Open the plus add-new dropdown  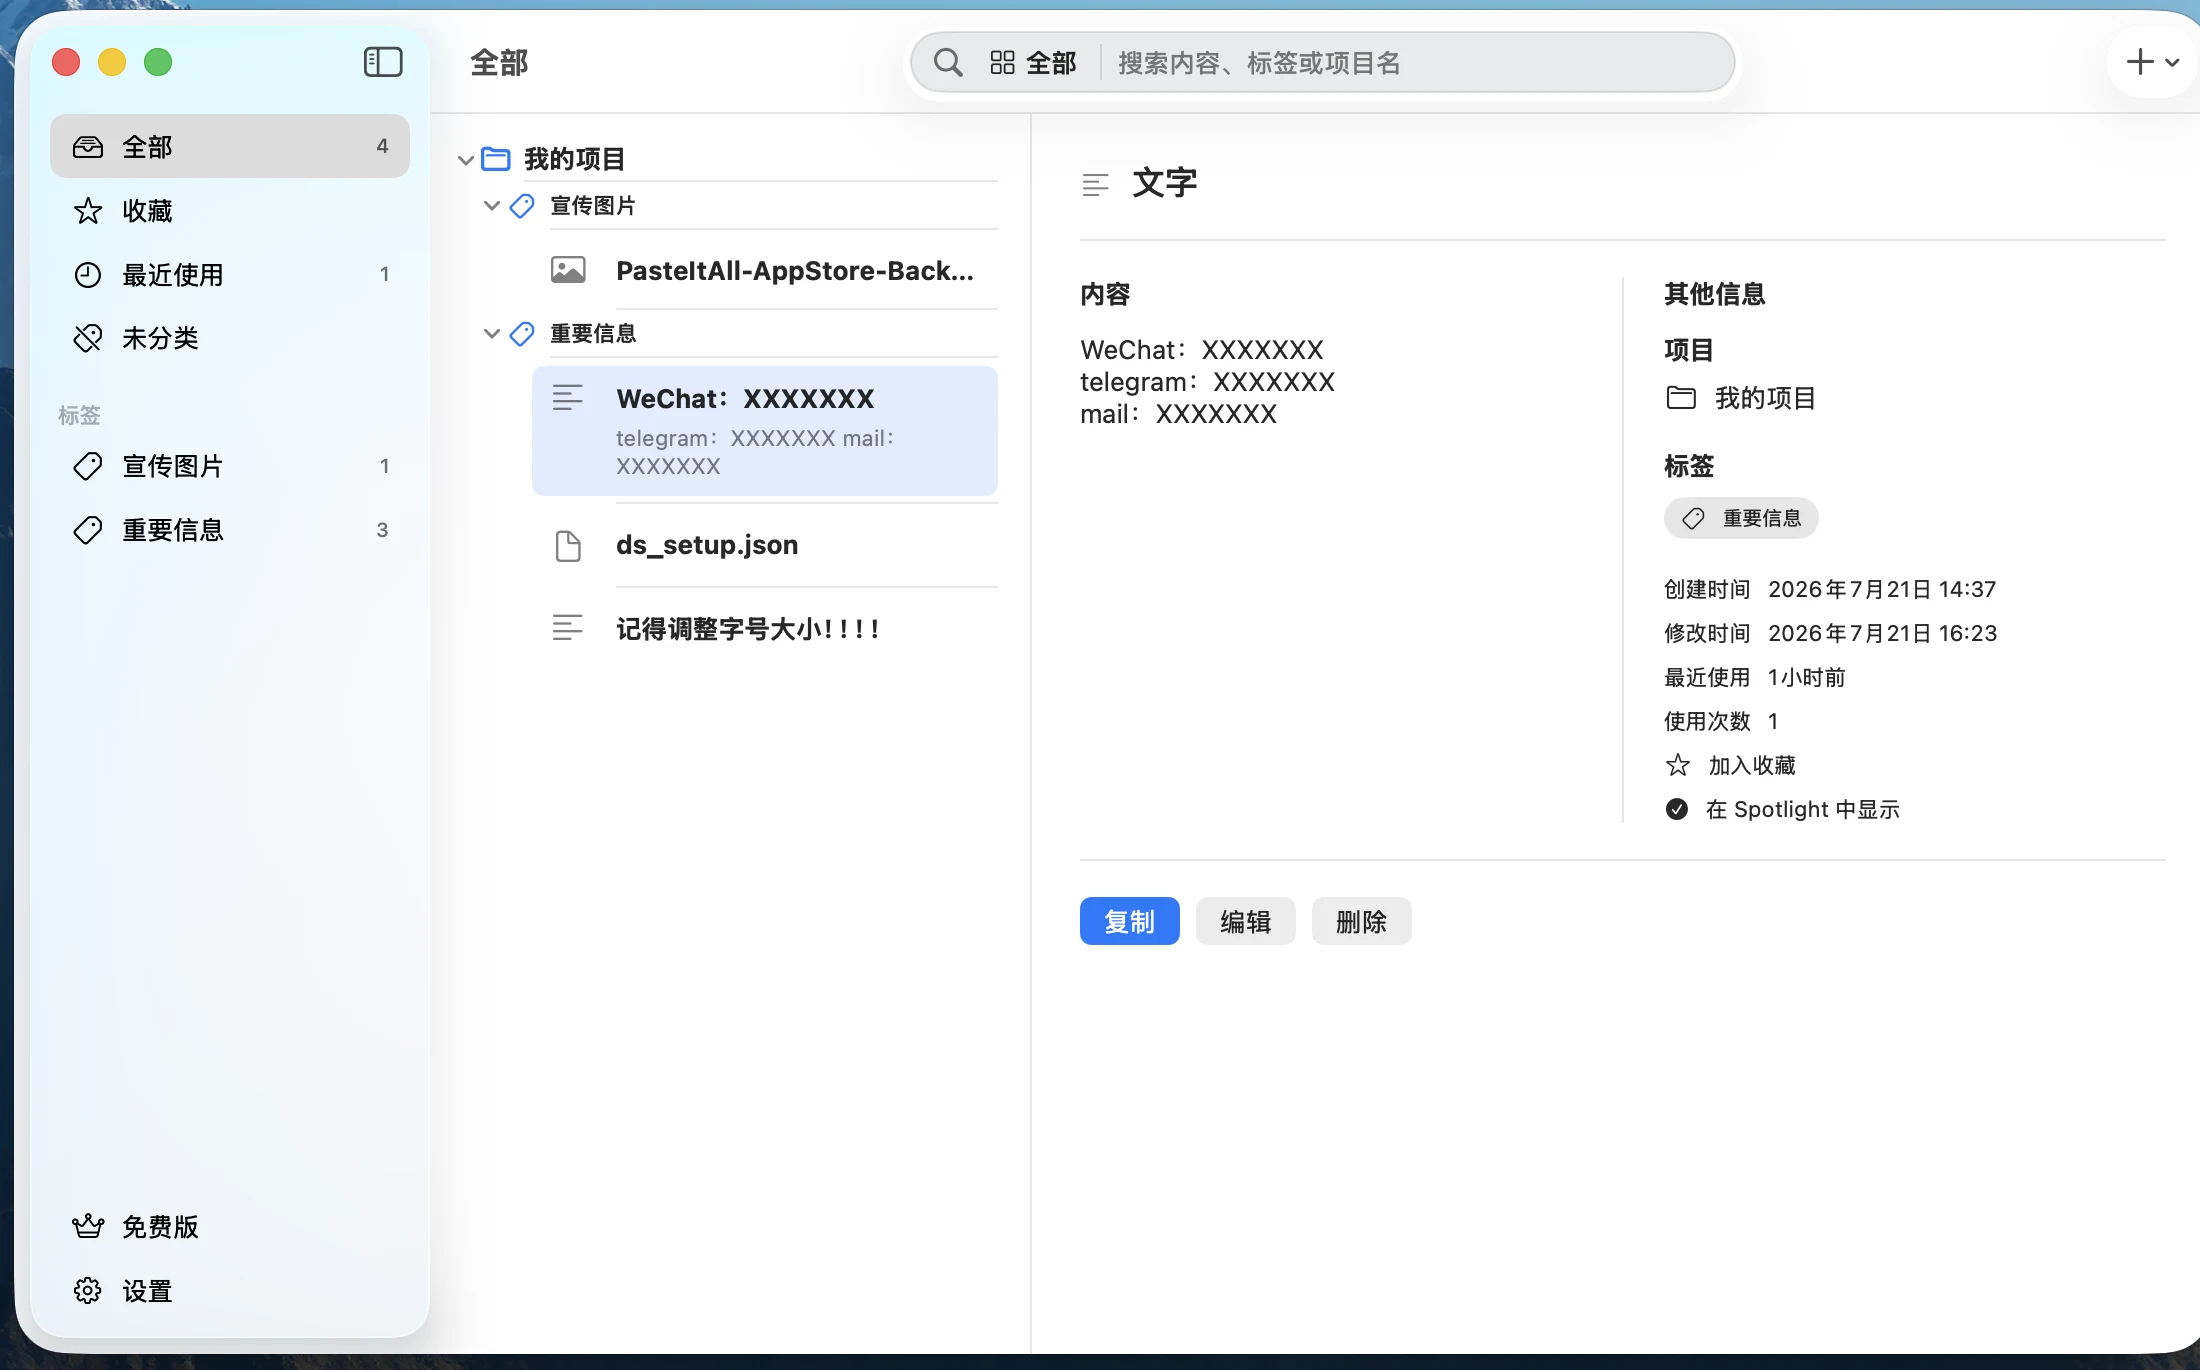2151,62
